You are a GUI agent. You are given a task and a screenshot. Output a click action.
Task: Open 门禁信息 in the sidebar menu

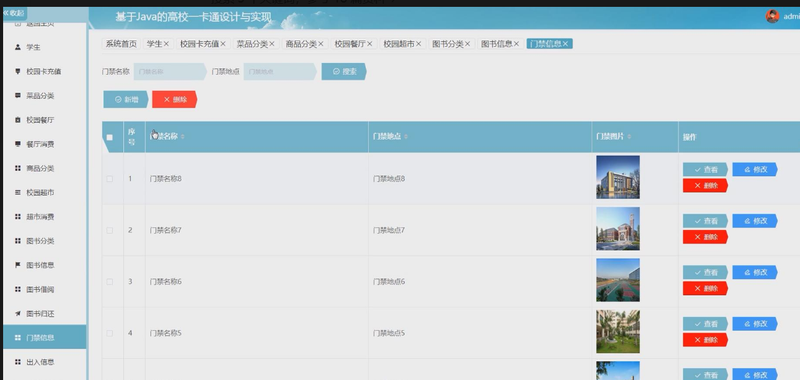44,338
